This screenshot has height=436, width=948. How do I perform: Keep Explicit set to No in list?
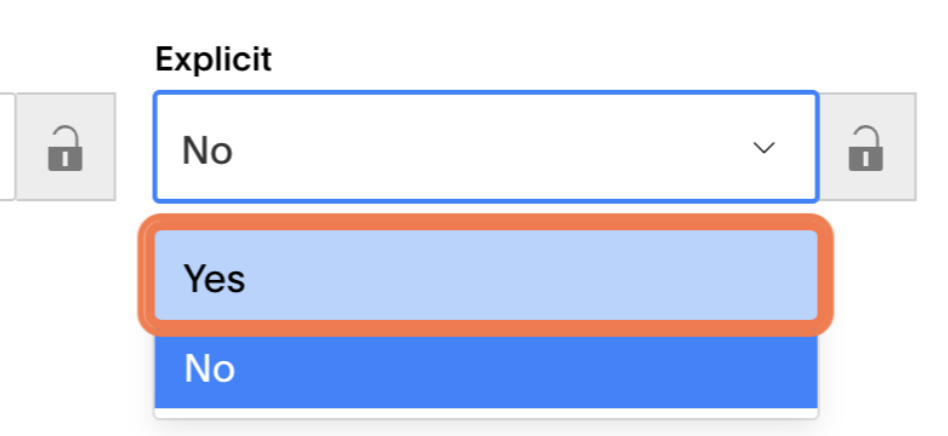coord(486,368)
